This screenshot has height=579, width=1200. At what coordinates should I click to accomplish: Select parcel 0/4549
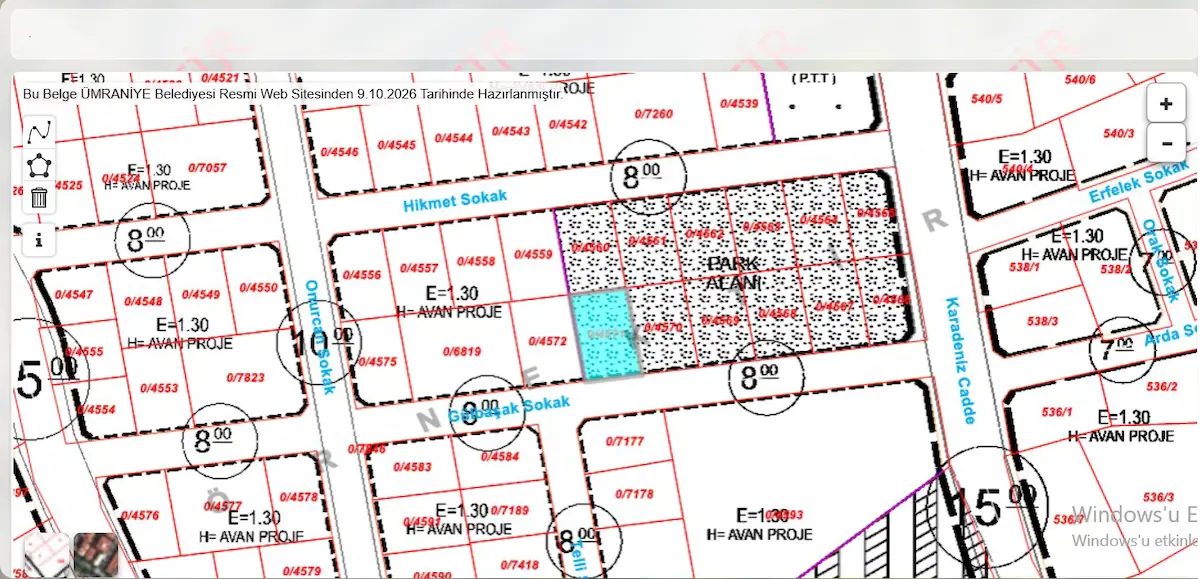tap(200, 294)
